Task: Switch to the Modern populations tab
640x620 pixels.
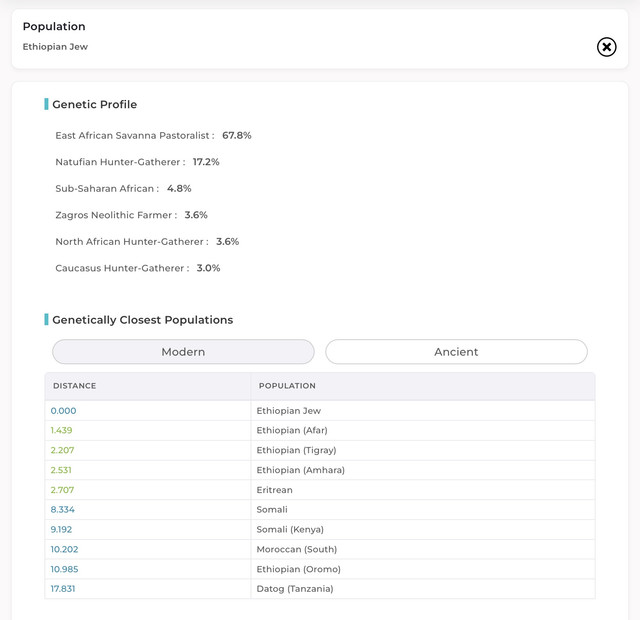Action: 183,351
